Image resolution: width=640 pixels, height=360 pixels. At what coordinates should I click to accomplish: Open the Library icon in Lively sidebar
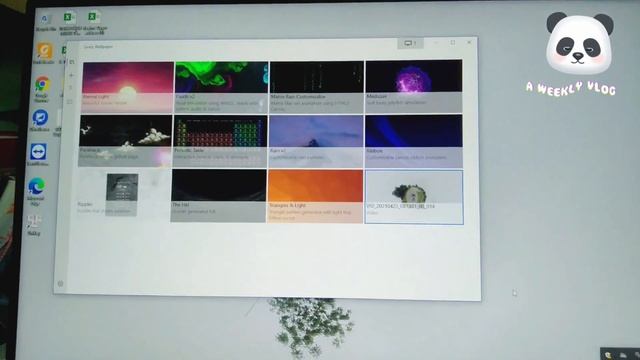pos(72,62)
